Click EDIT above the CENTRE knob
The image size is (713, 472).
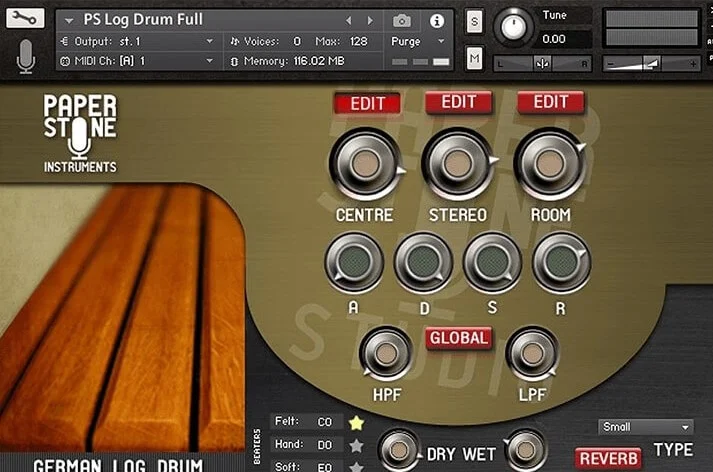tap(367, 104)
